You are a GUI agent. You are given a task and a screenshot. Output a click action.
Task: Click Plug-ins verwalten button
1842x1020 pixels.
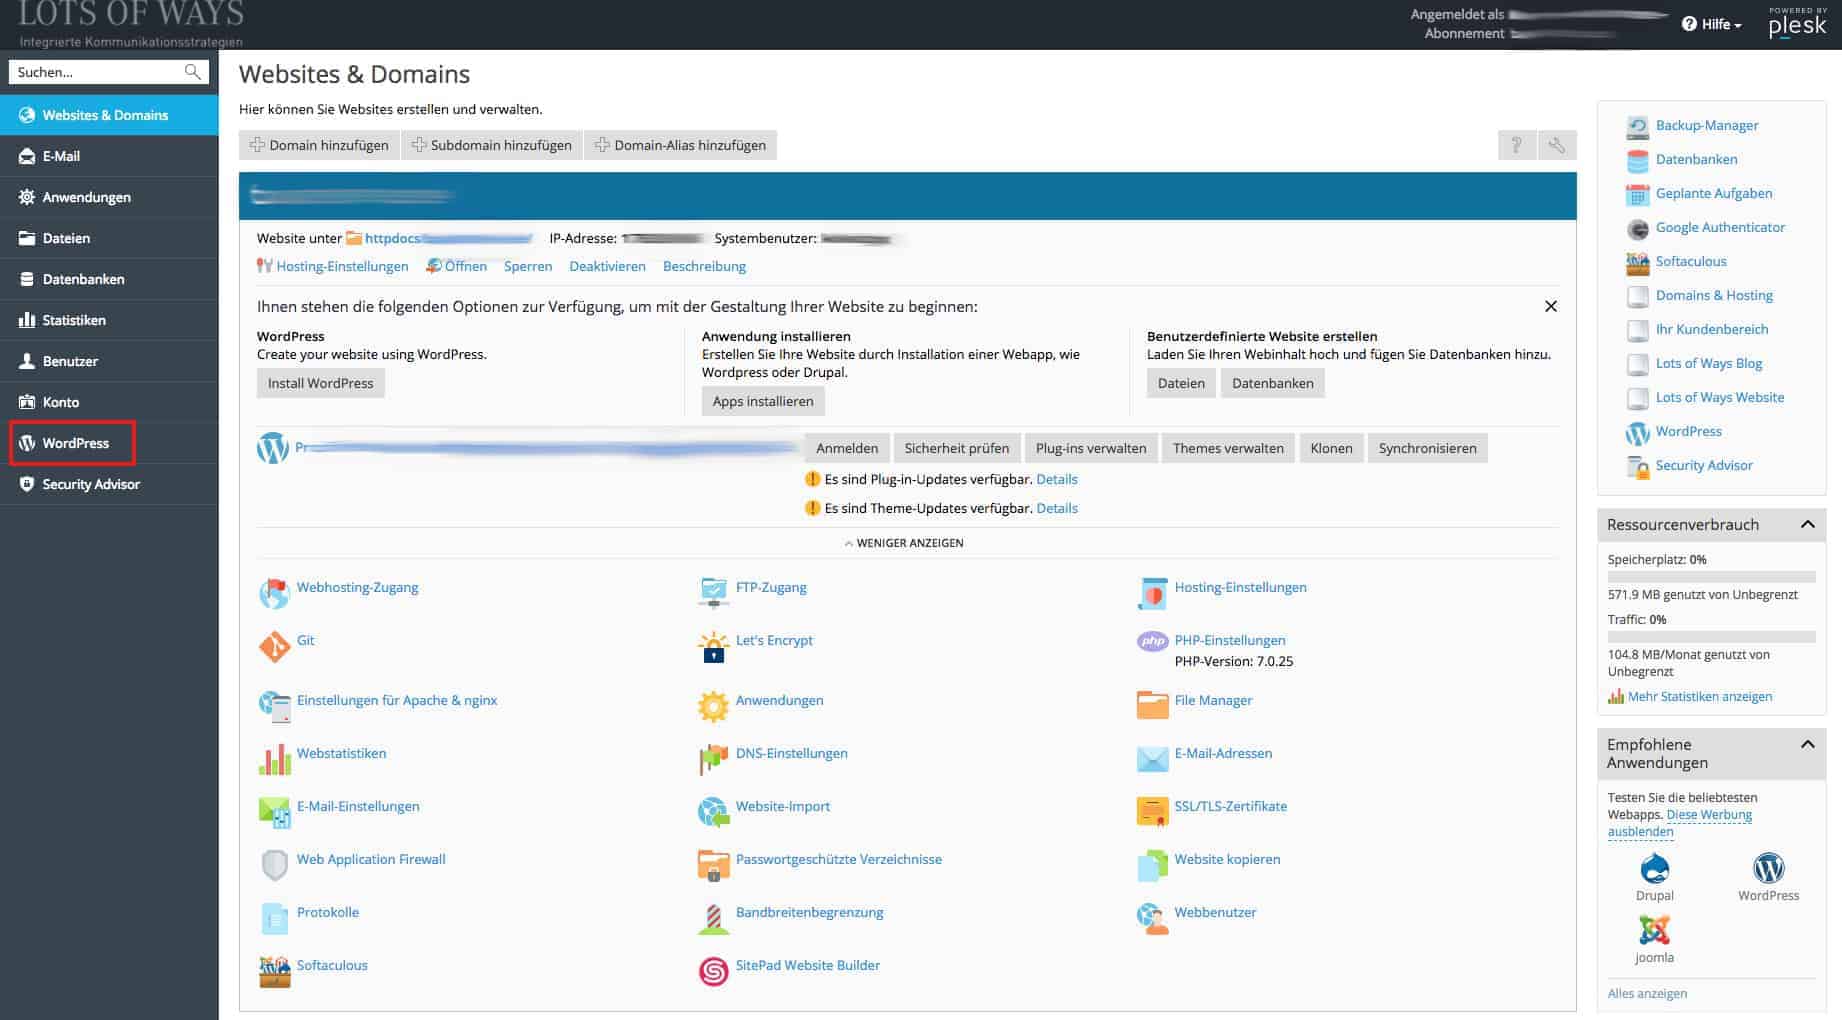[1091, 448]
